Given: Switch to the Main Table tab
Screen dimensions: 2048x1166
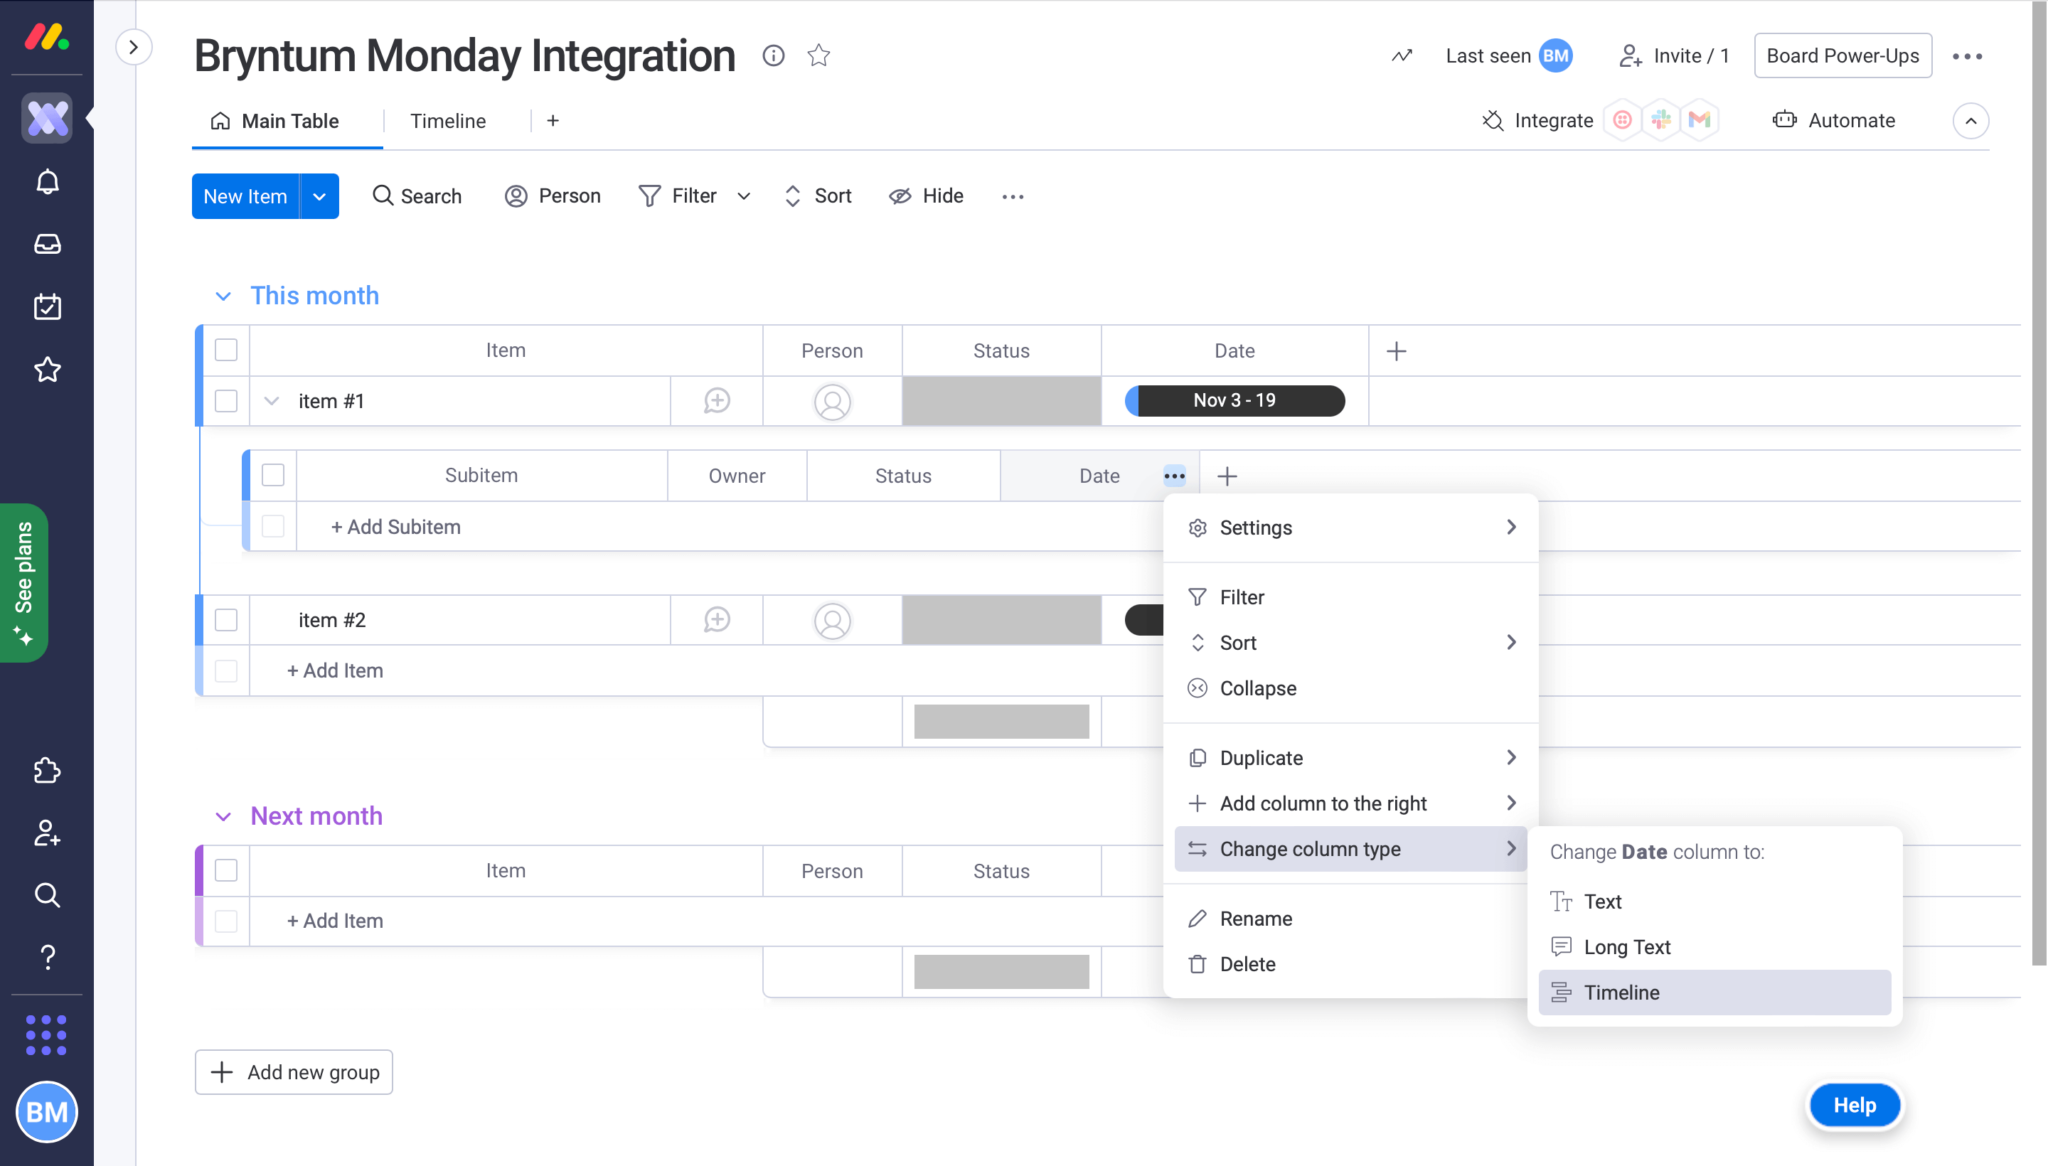Looking at the screenshot, I should click(275, 121).
